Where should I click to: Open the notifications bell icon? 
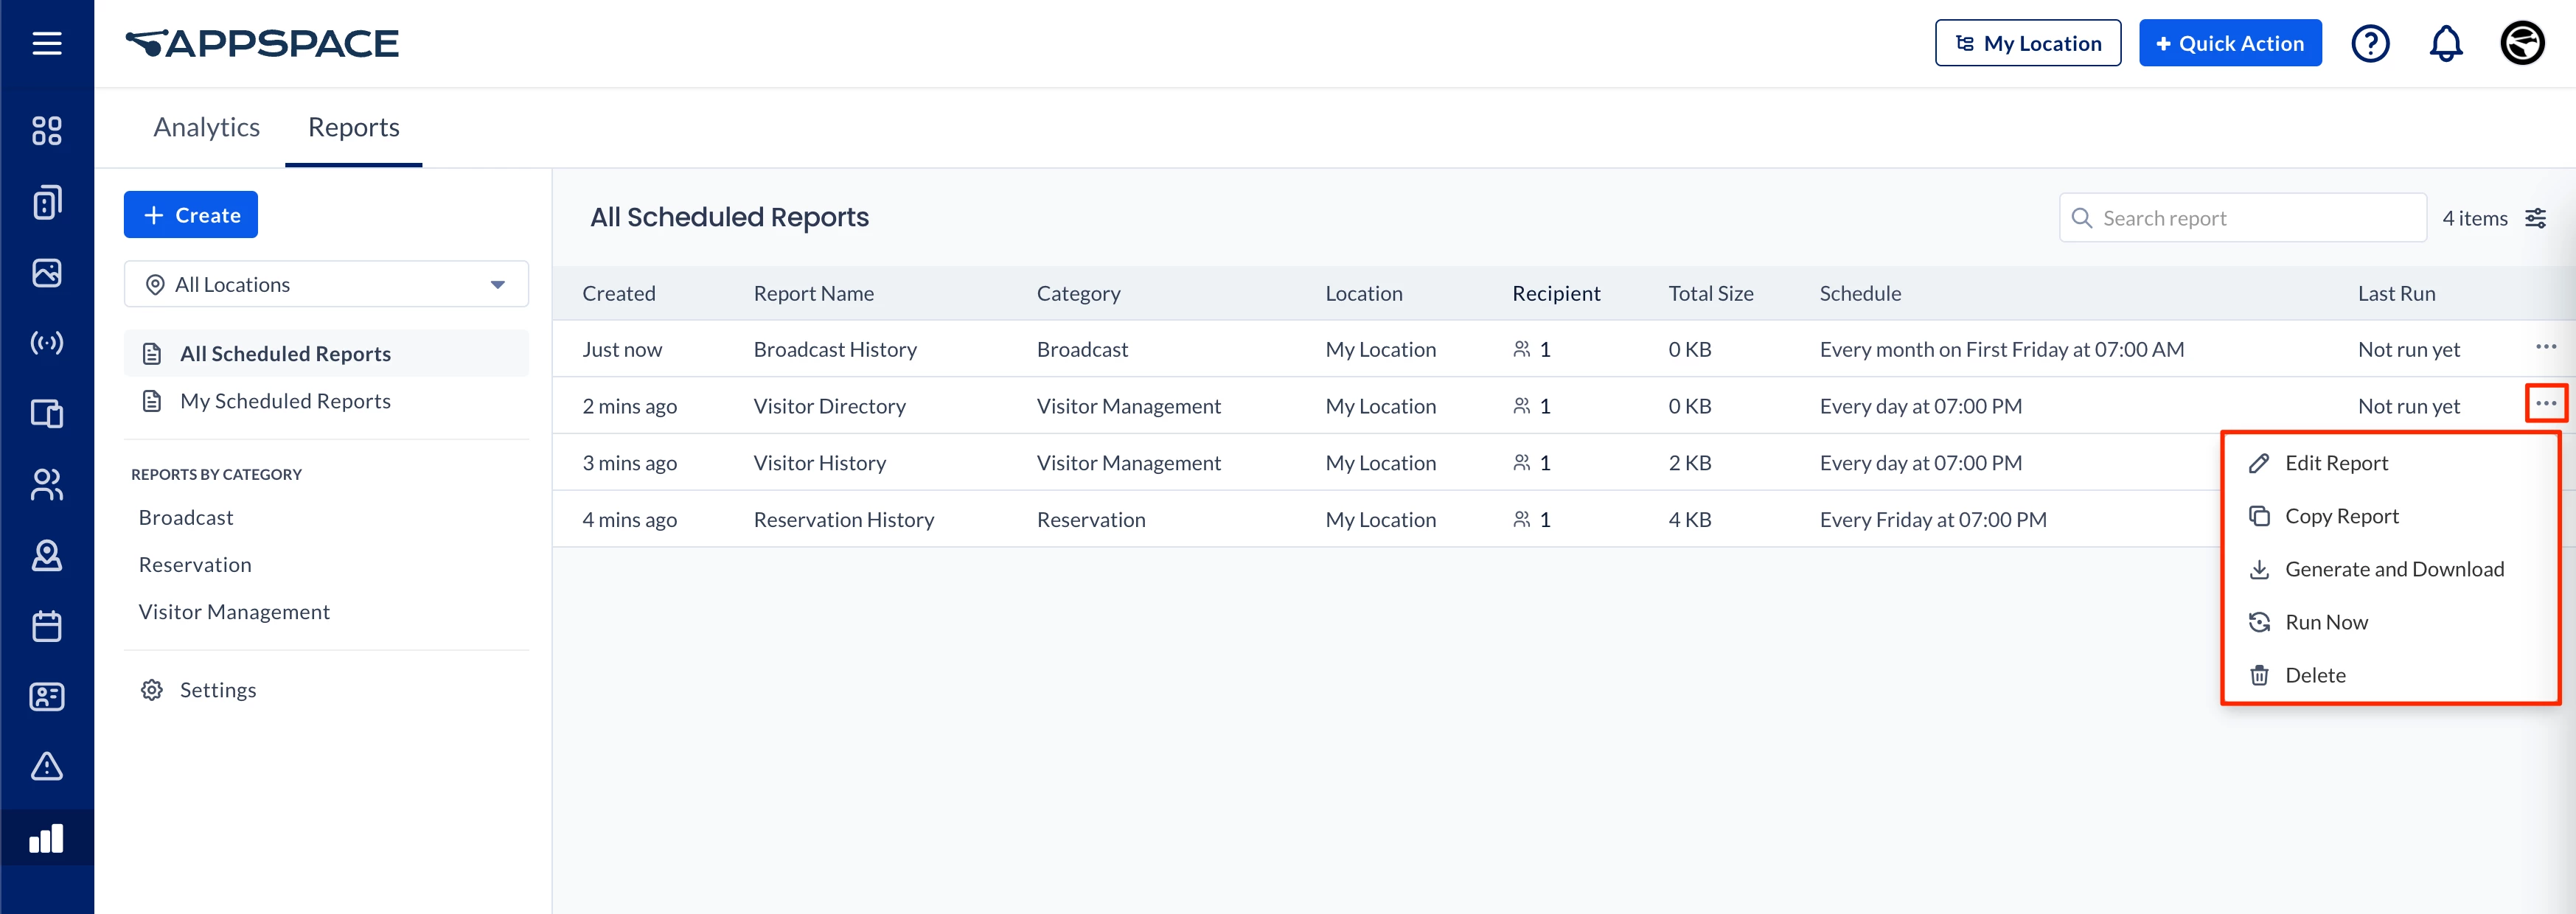[x=2445, y=43]
